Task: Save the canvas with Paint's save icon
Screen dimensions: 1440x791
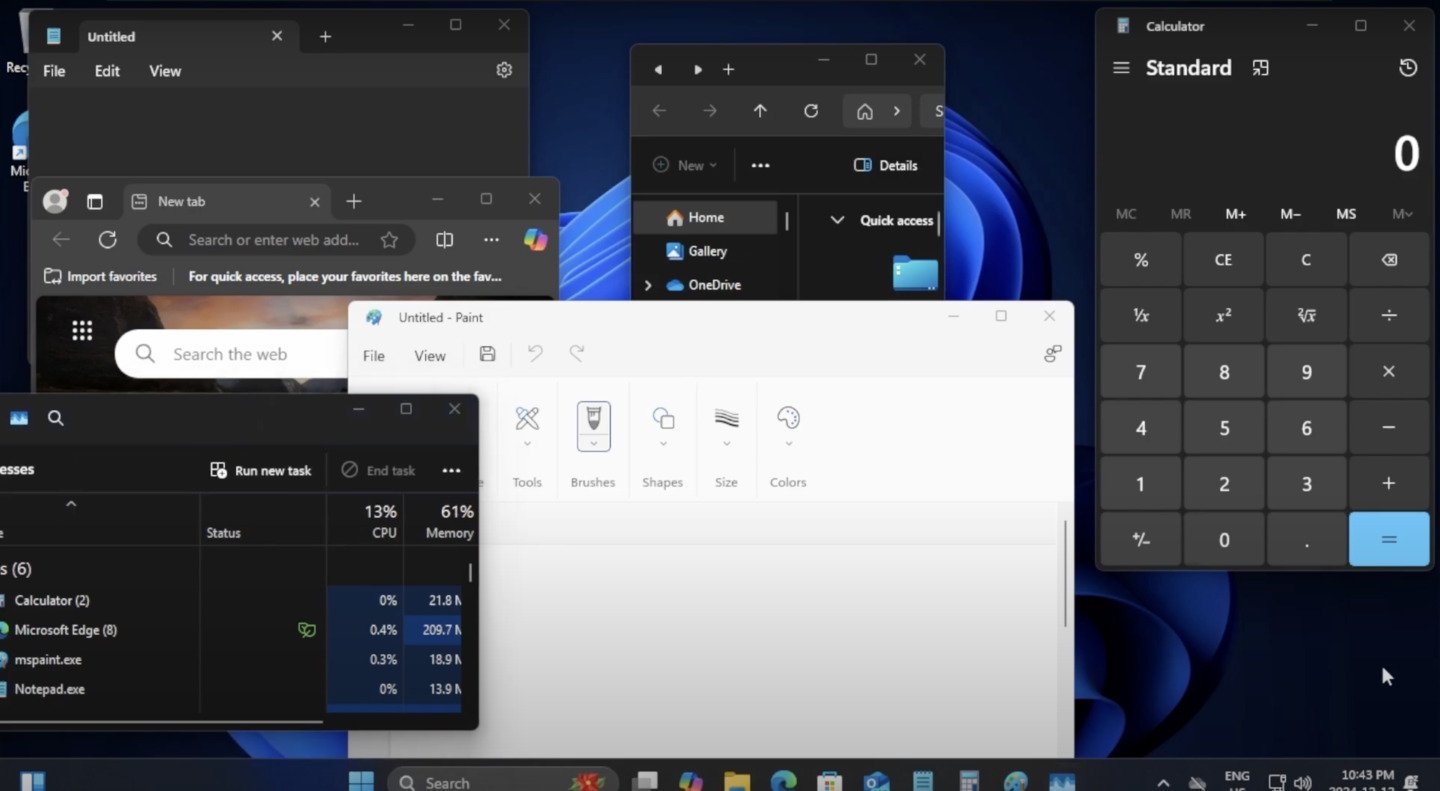Action: (487, 353)
